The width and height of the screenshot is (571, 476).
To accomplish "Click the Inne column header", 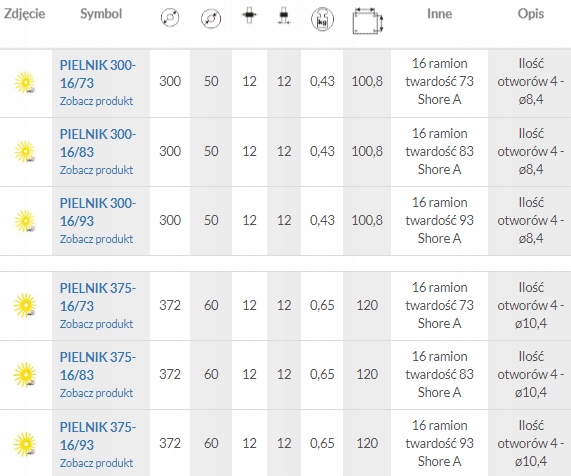I will [440, 14].
